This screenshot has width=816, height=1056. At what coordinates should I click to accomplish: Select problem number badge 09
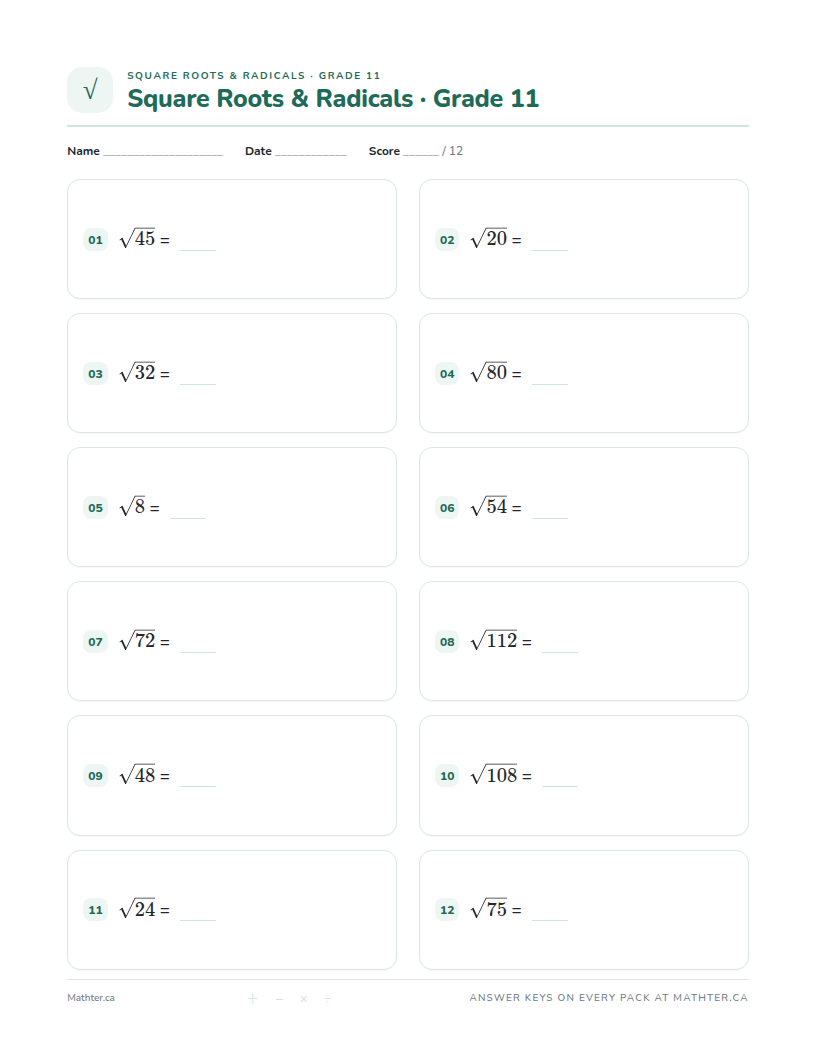click(x=96, y=776)
